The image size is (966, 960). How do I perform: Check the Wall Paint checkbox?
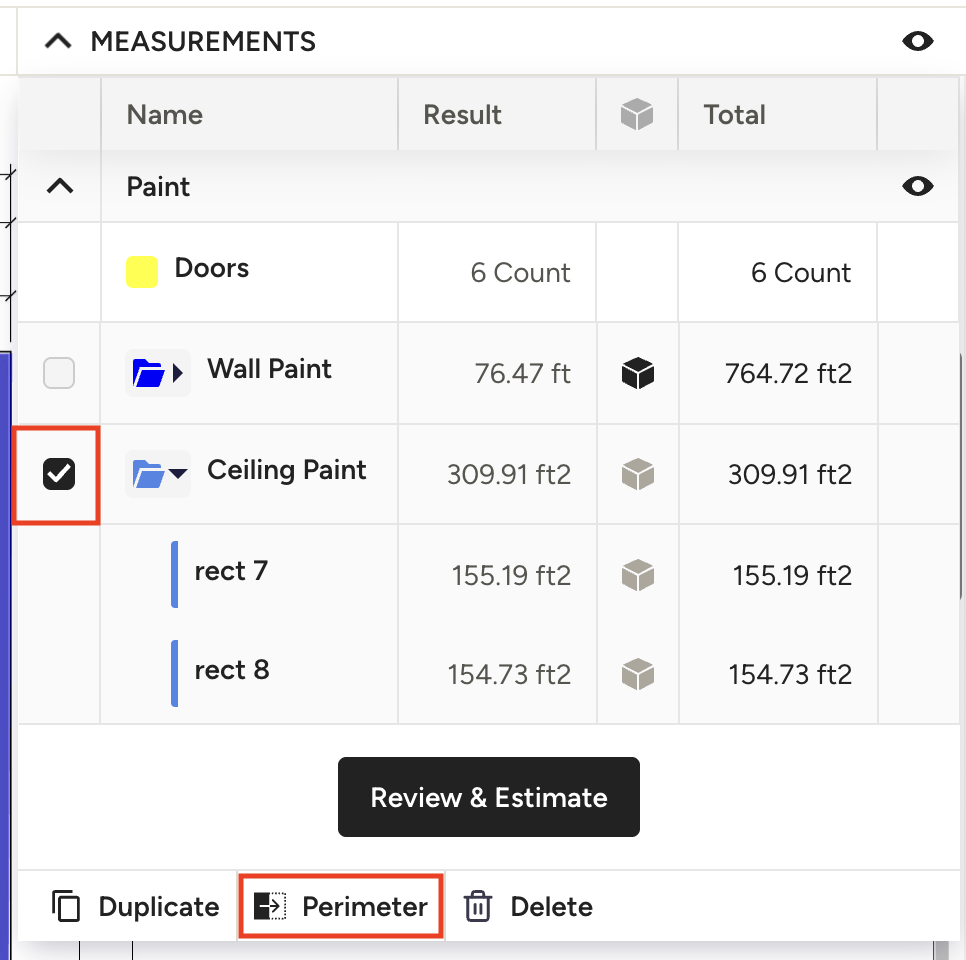point(59,373)
